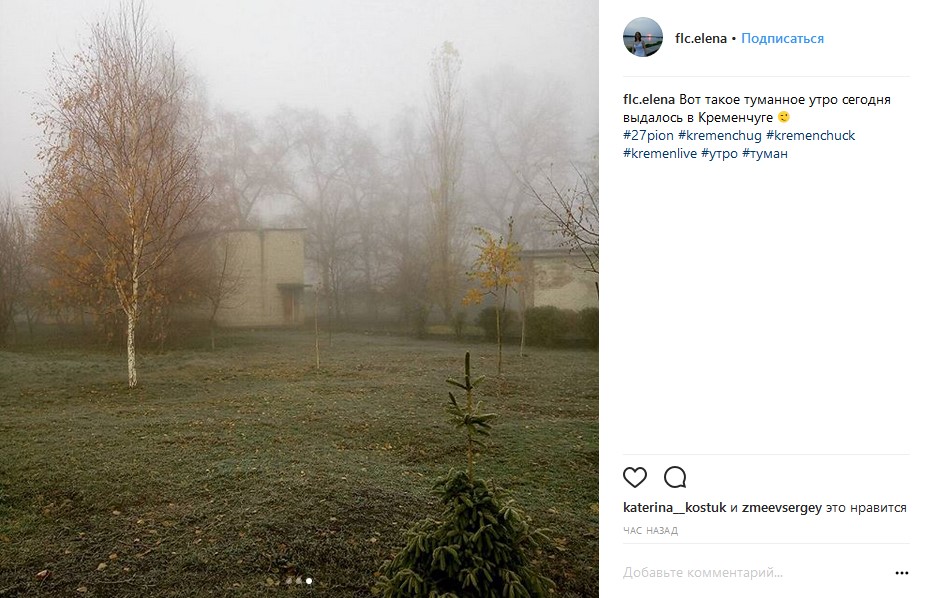Open flc.elena username in the post header
This screenshot has width=933, height=598.
pyautogui.click(x=701, y=38)
